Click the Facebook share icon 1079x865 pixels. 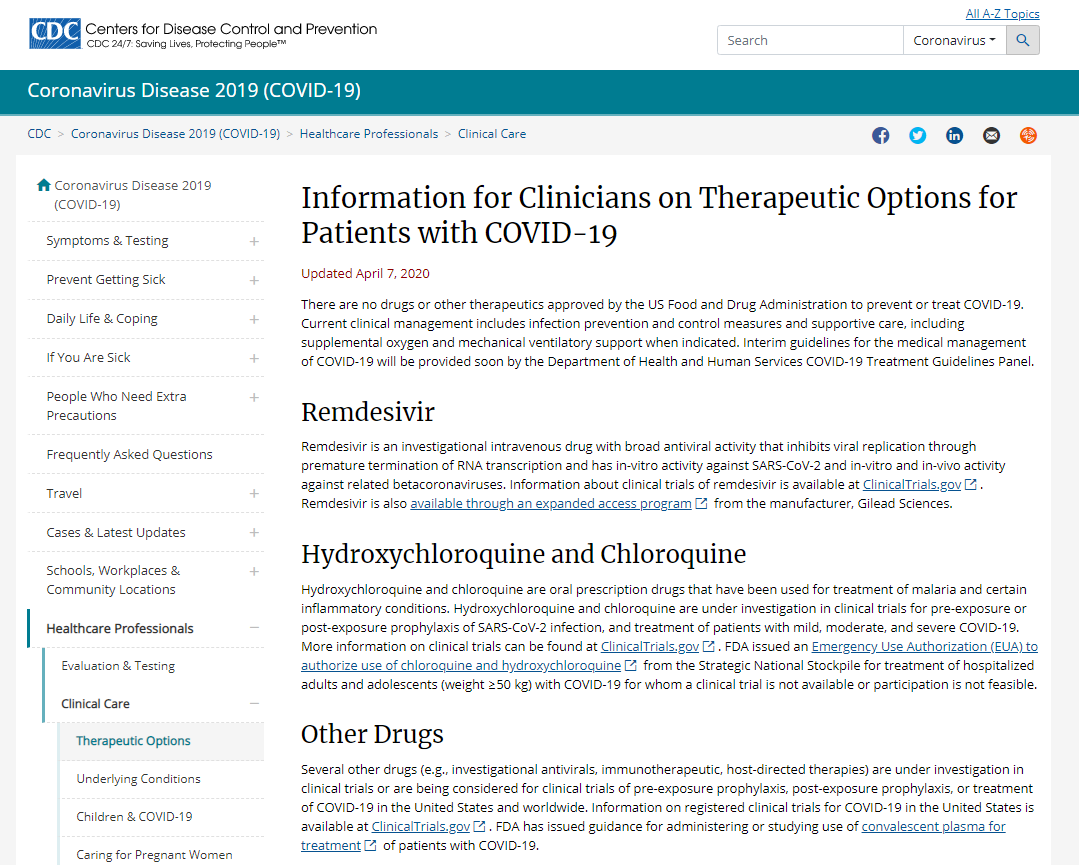click(880, 136)
